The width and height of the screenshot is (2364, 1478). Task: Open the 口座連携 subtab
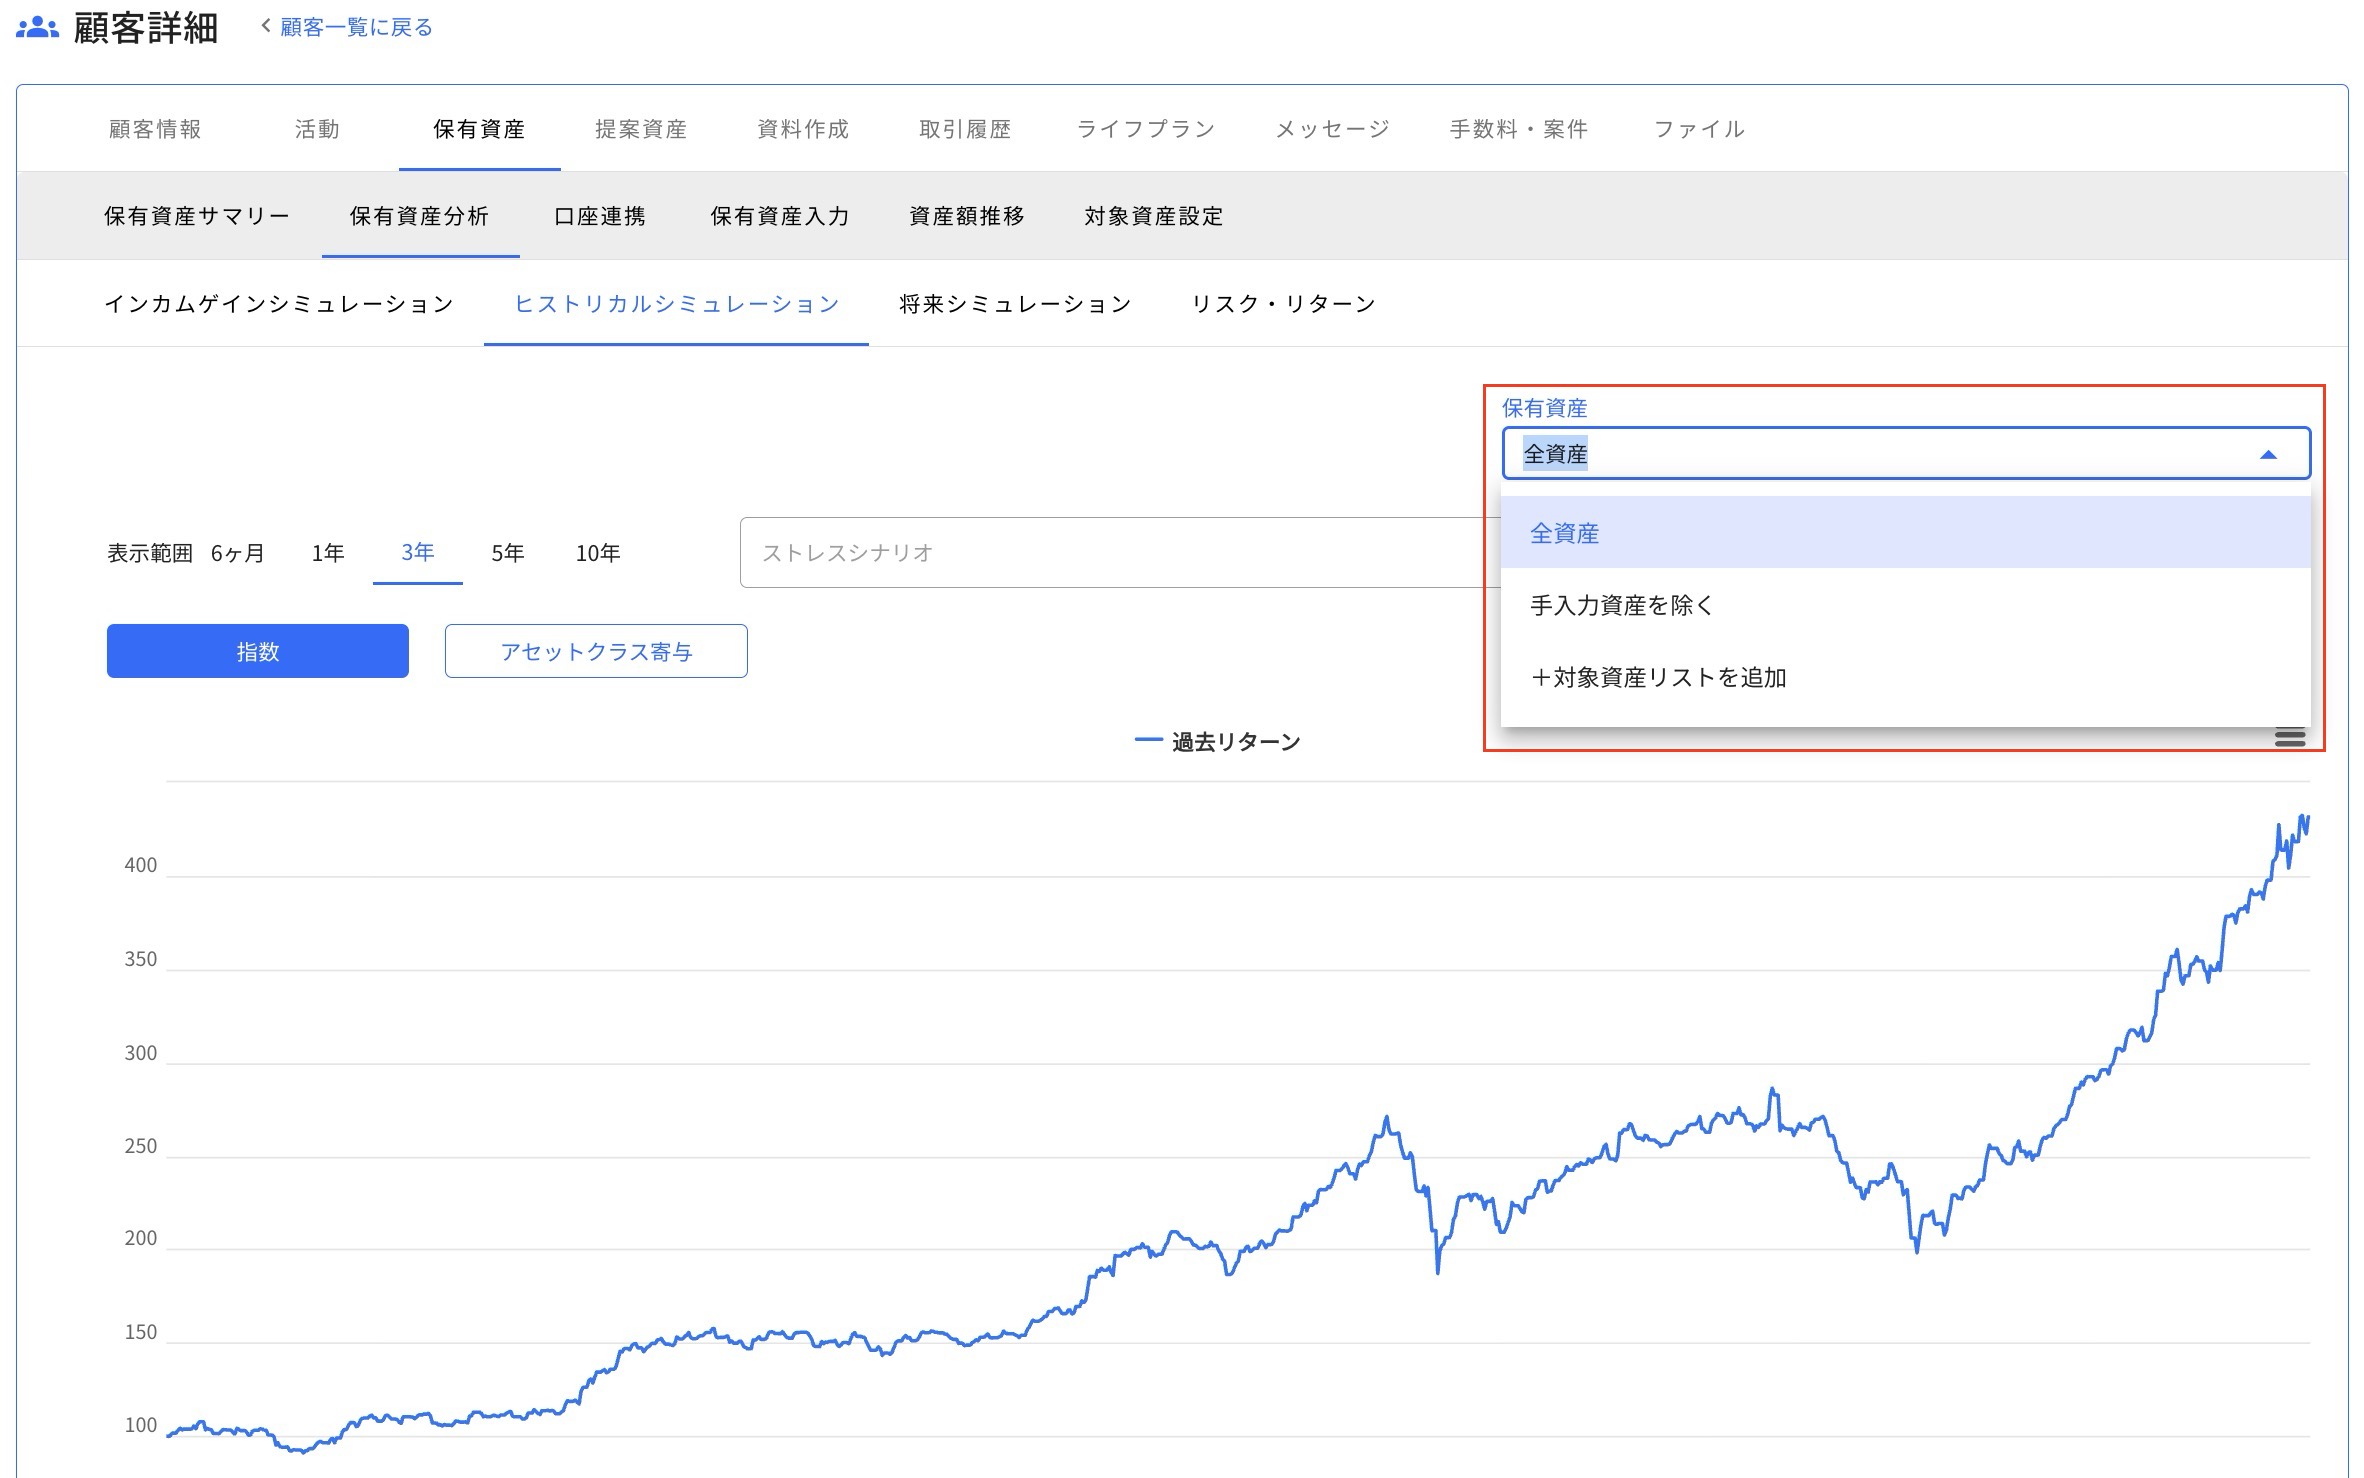pos(601,216)
